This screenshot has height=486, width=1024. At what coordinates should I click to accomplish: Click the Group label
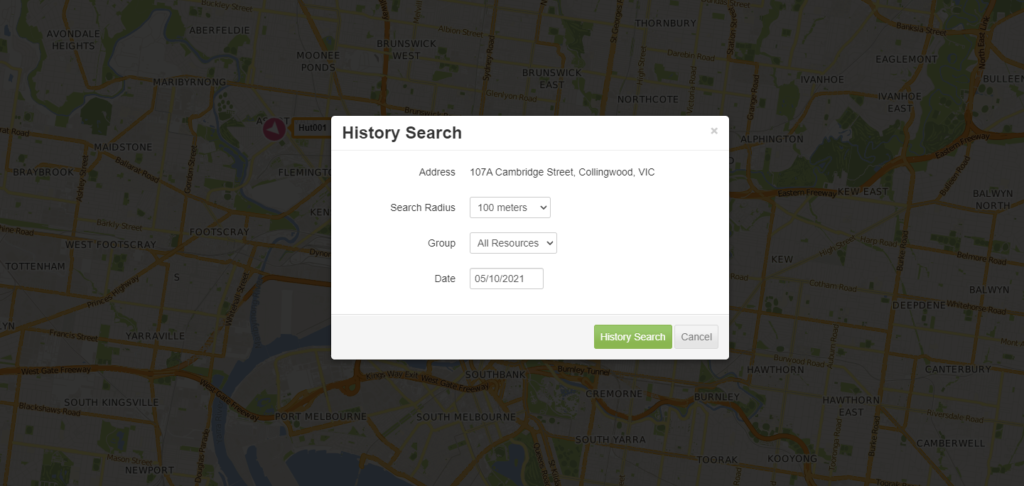pyautogui.click(x=441, y=243)
